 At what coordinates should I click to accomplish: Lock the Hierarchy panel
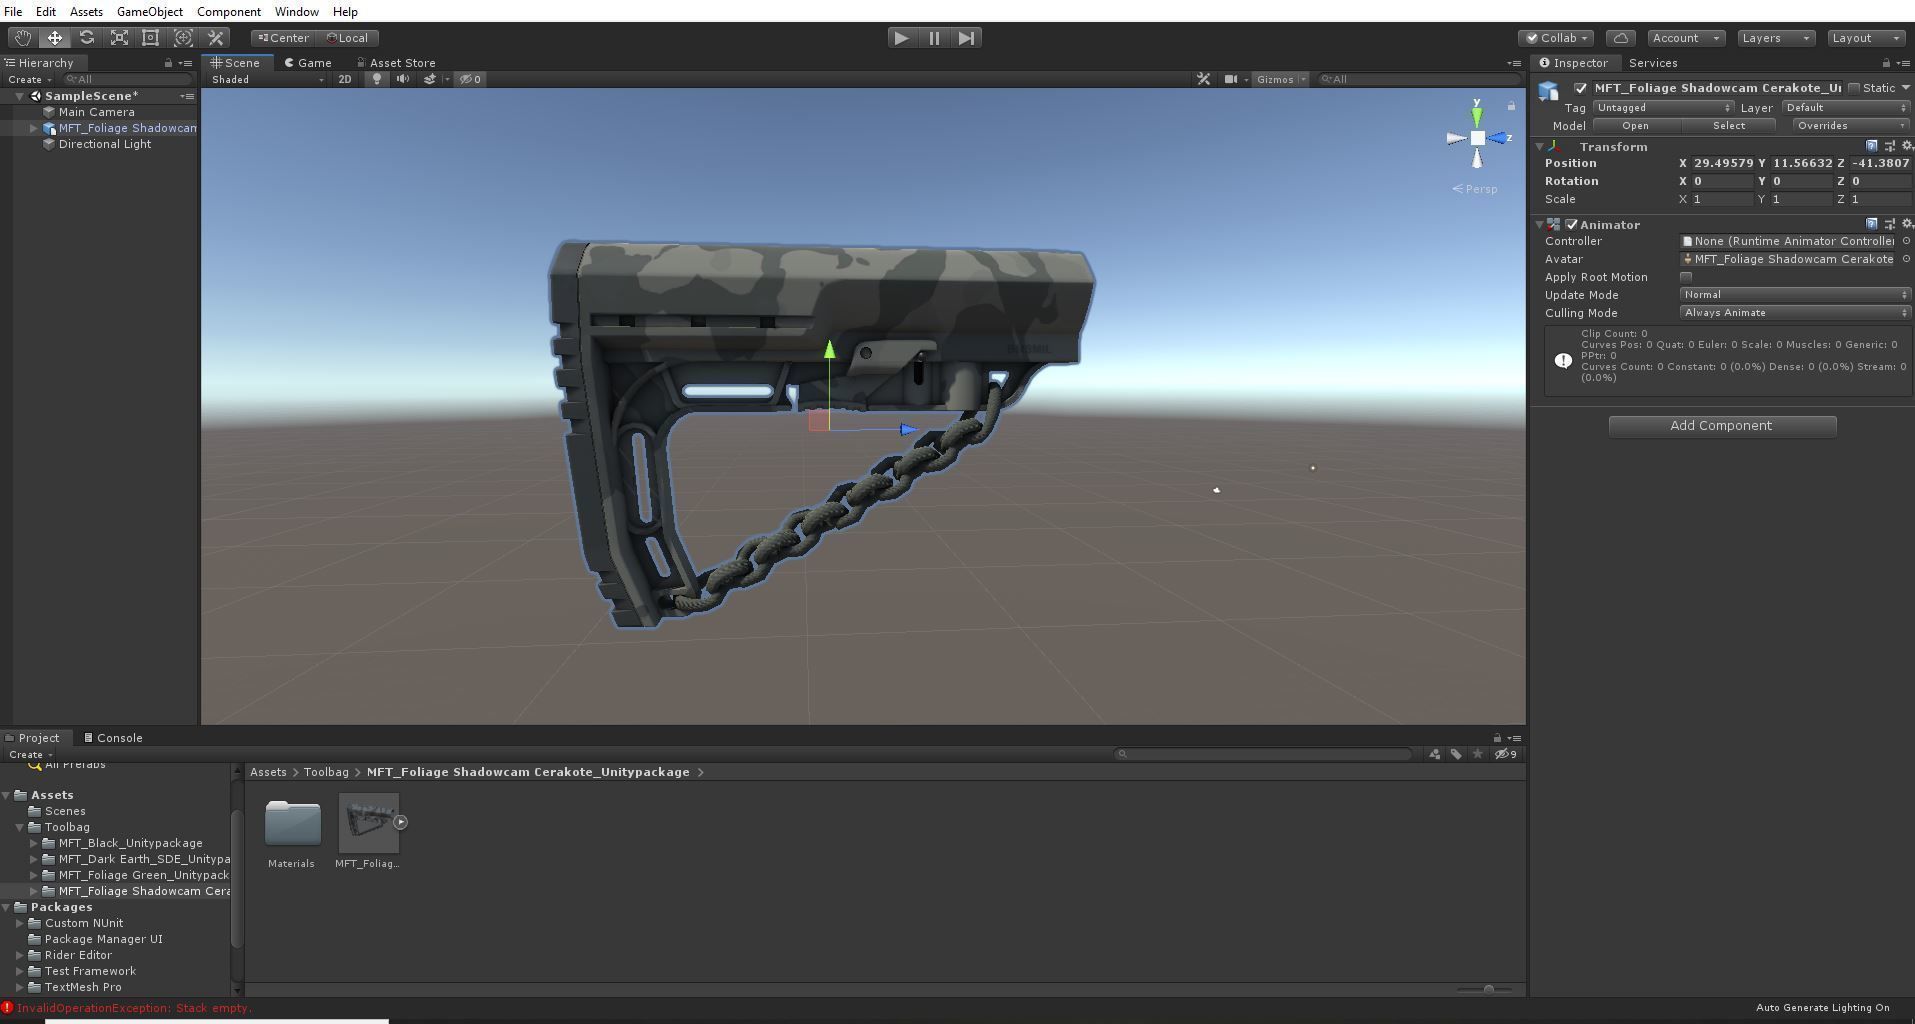pos(168,63)
